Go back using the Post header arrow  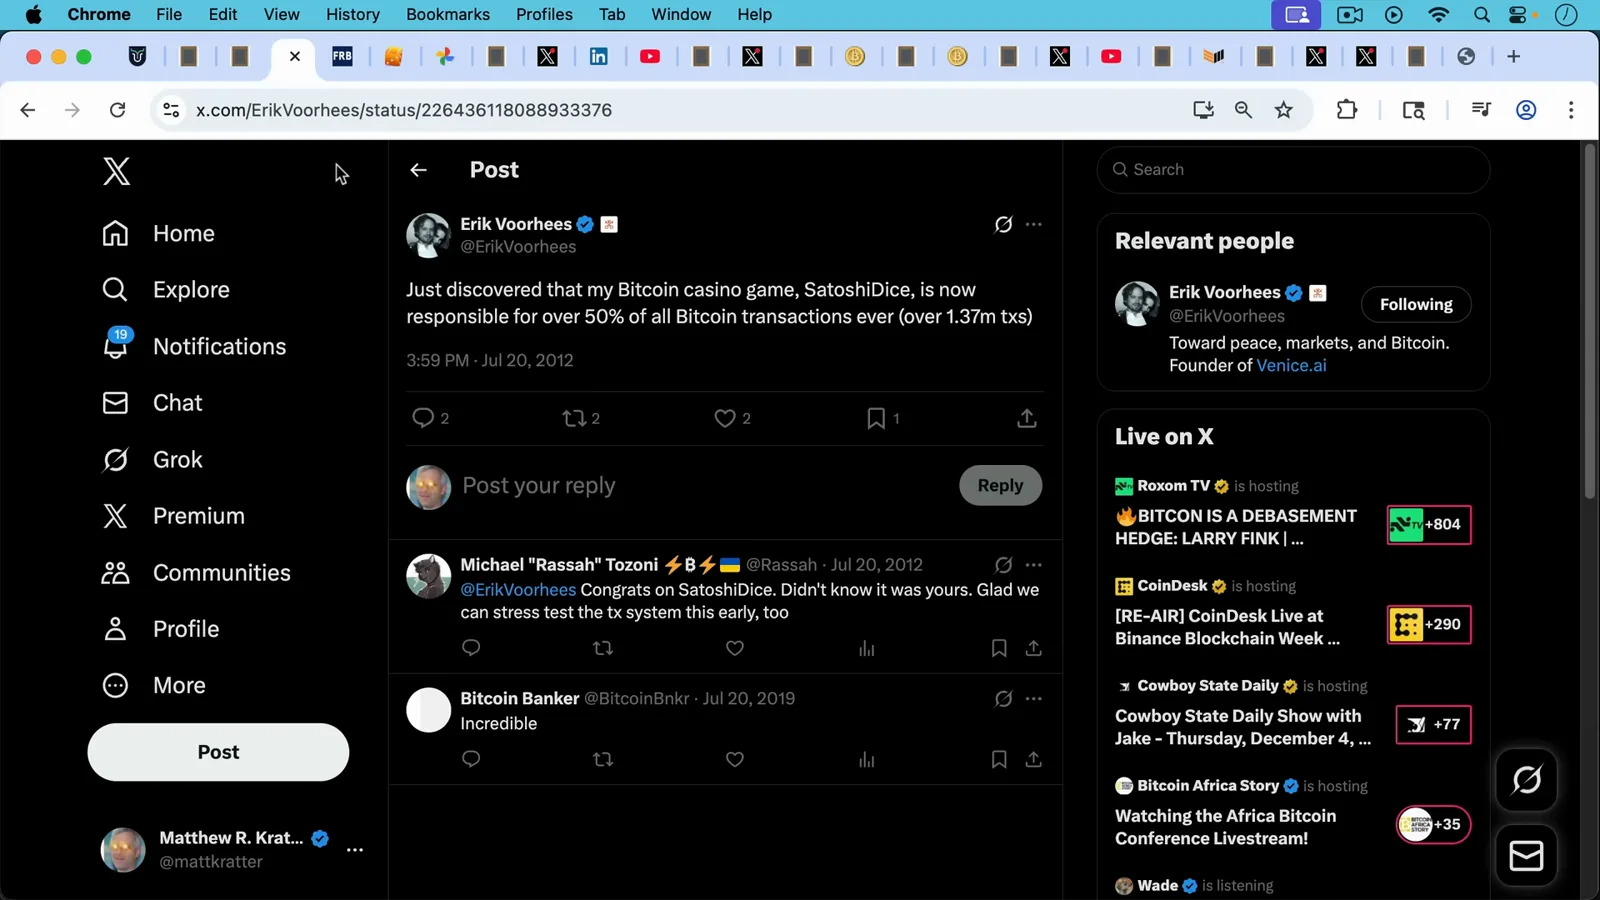point(418,170)
